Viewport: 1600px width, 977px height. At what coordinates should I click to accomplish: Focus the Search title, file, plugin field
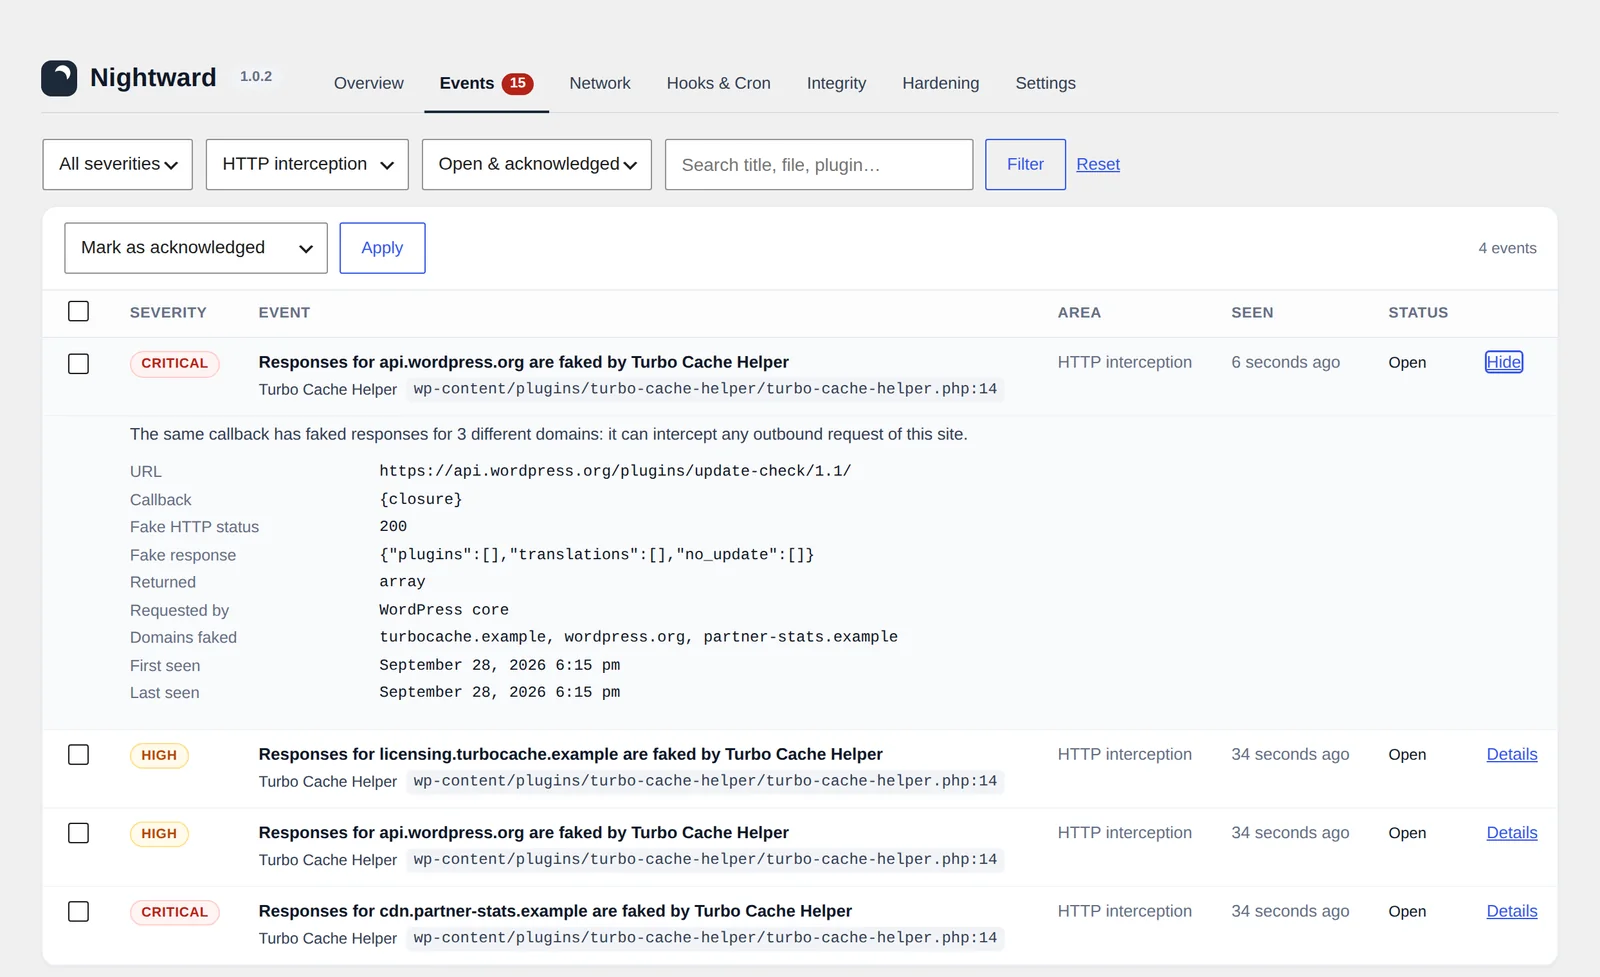pos(819,164)
